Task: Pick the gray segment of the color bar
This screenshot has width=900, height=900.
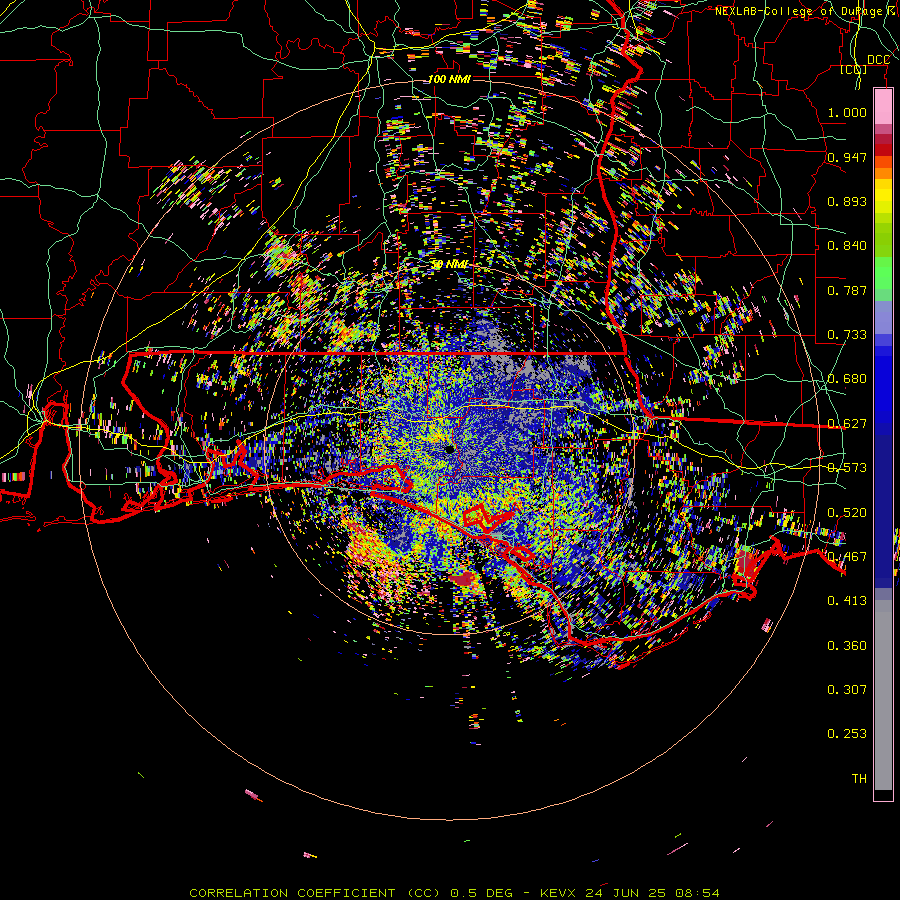Action: pos(883,697)
